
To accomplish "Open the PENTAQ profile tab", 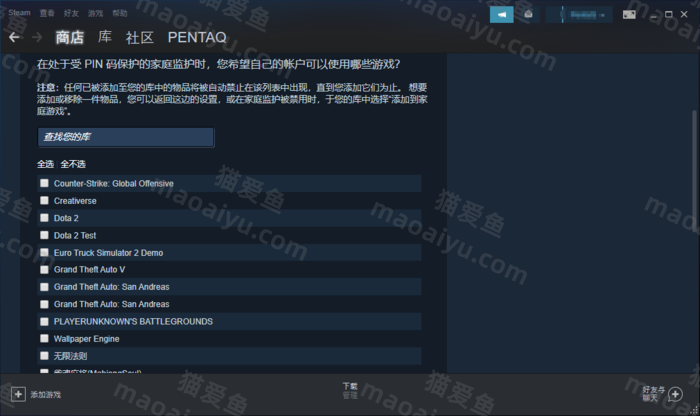I will (197, 37).
